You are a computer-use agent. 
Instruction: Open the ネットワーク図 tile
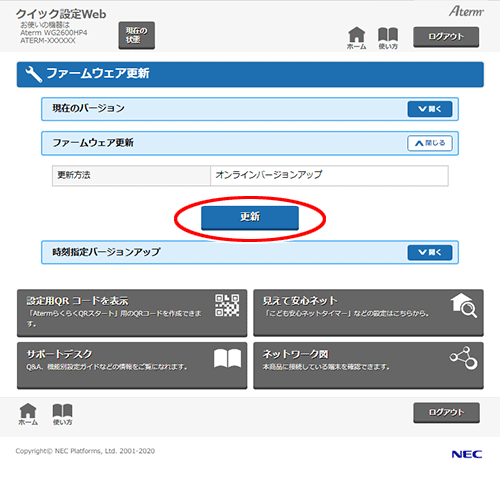(x=368, y=365)
